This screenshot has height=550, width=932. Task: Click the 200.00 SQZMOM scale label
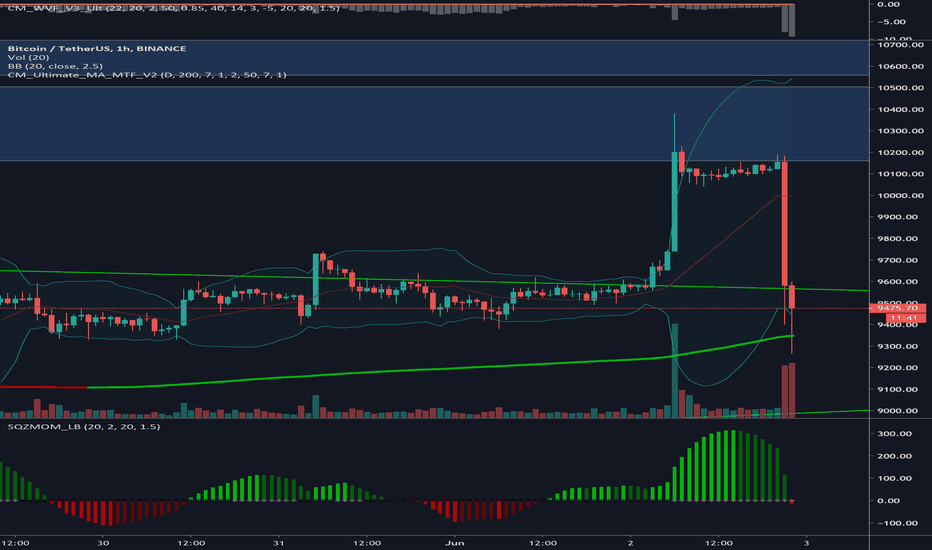(x=895, y=456)
